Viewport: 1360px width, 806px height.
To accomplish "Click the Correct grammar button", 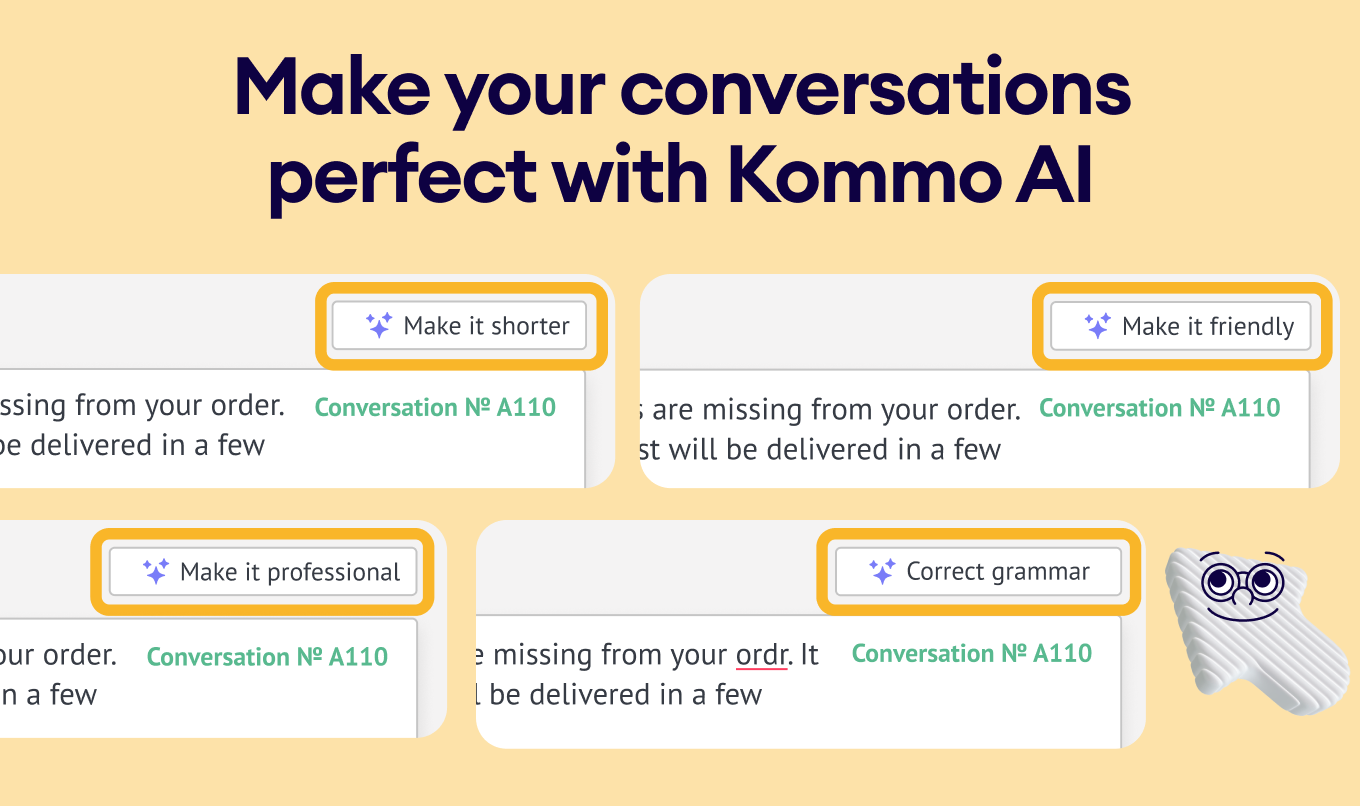I will 979,572.
